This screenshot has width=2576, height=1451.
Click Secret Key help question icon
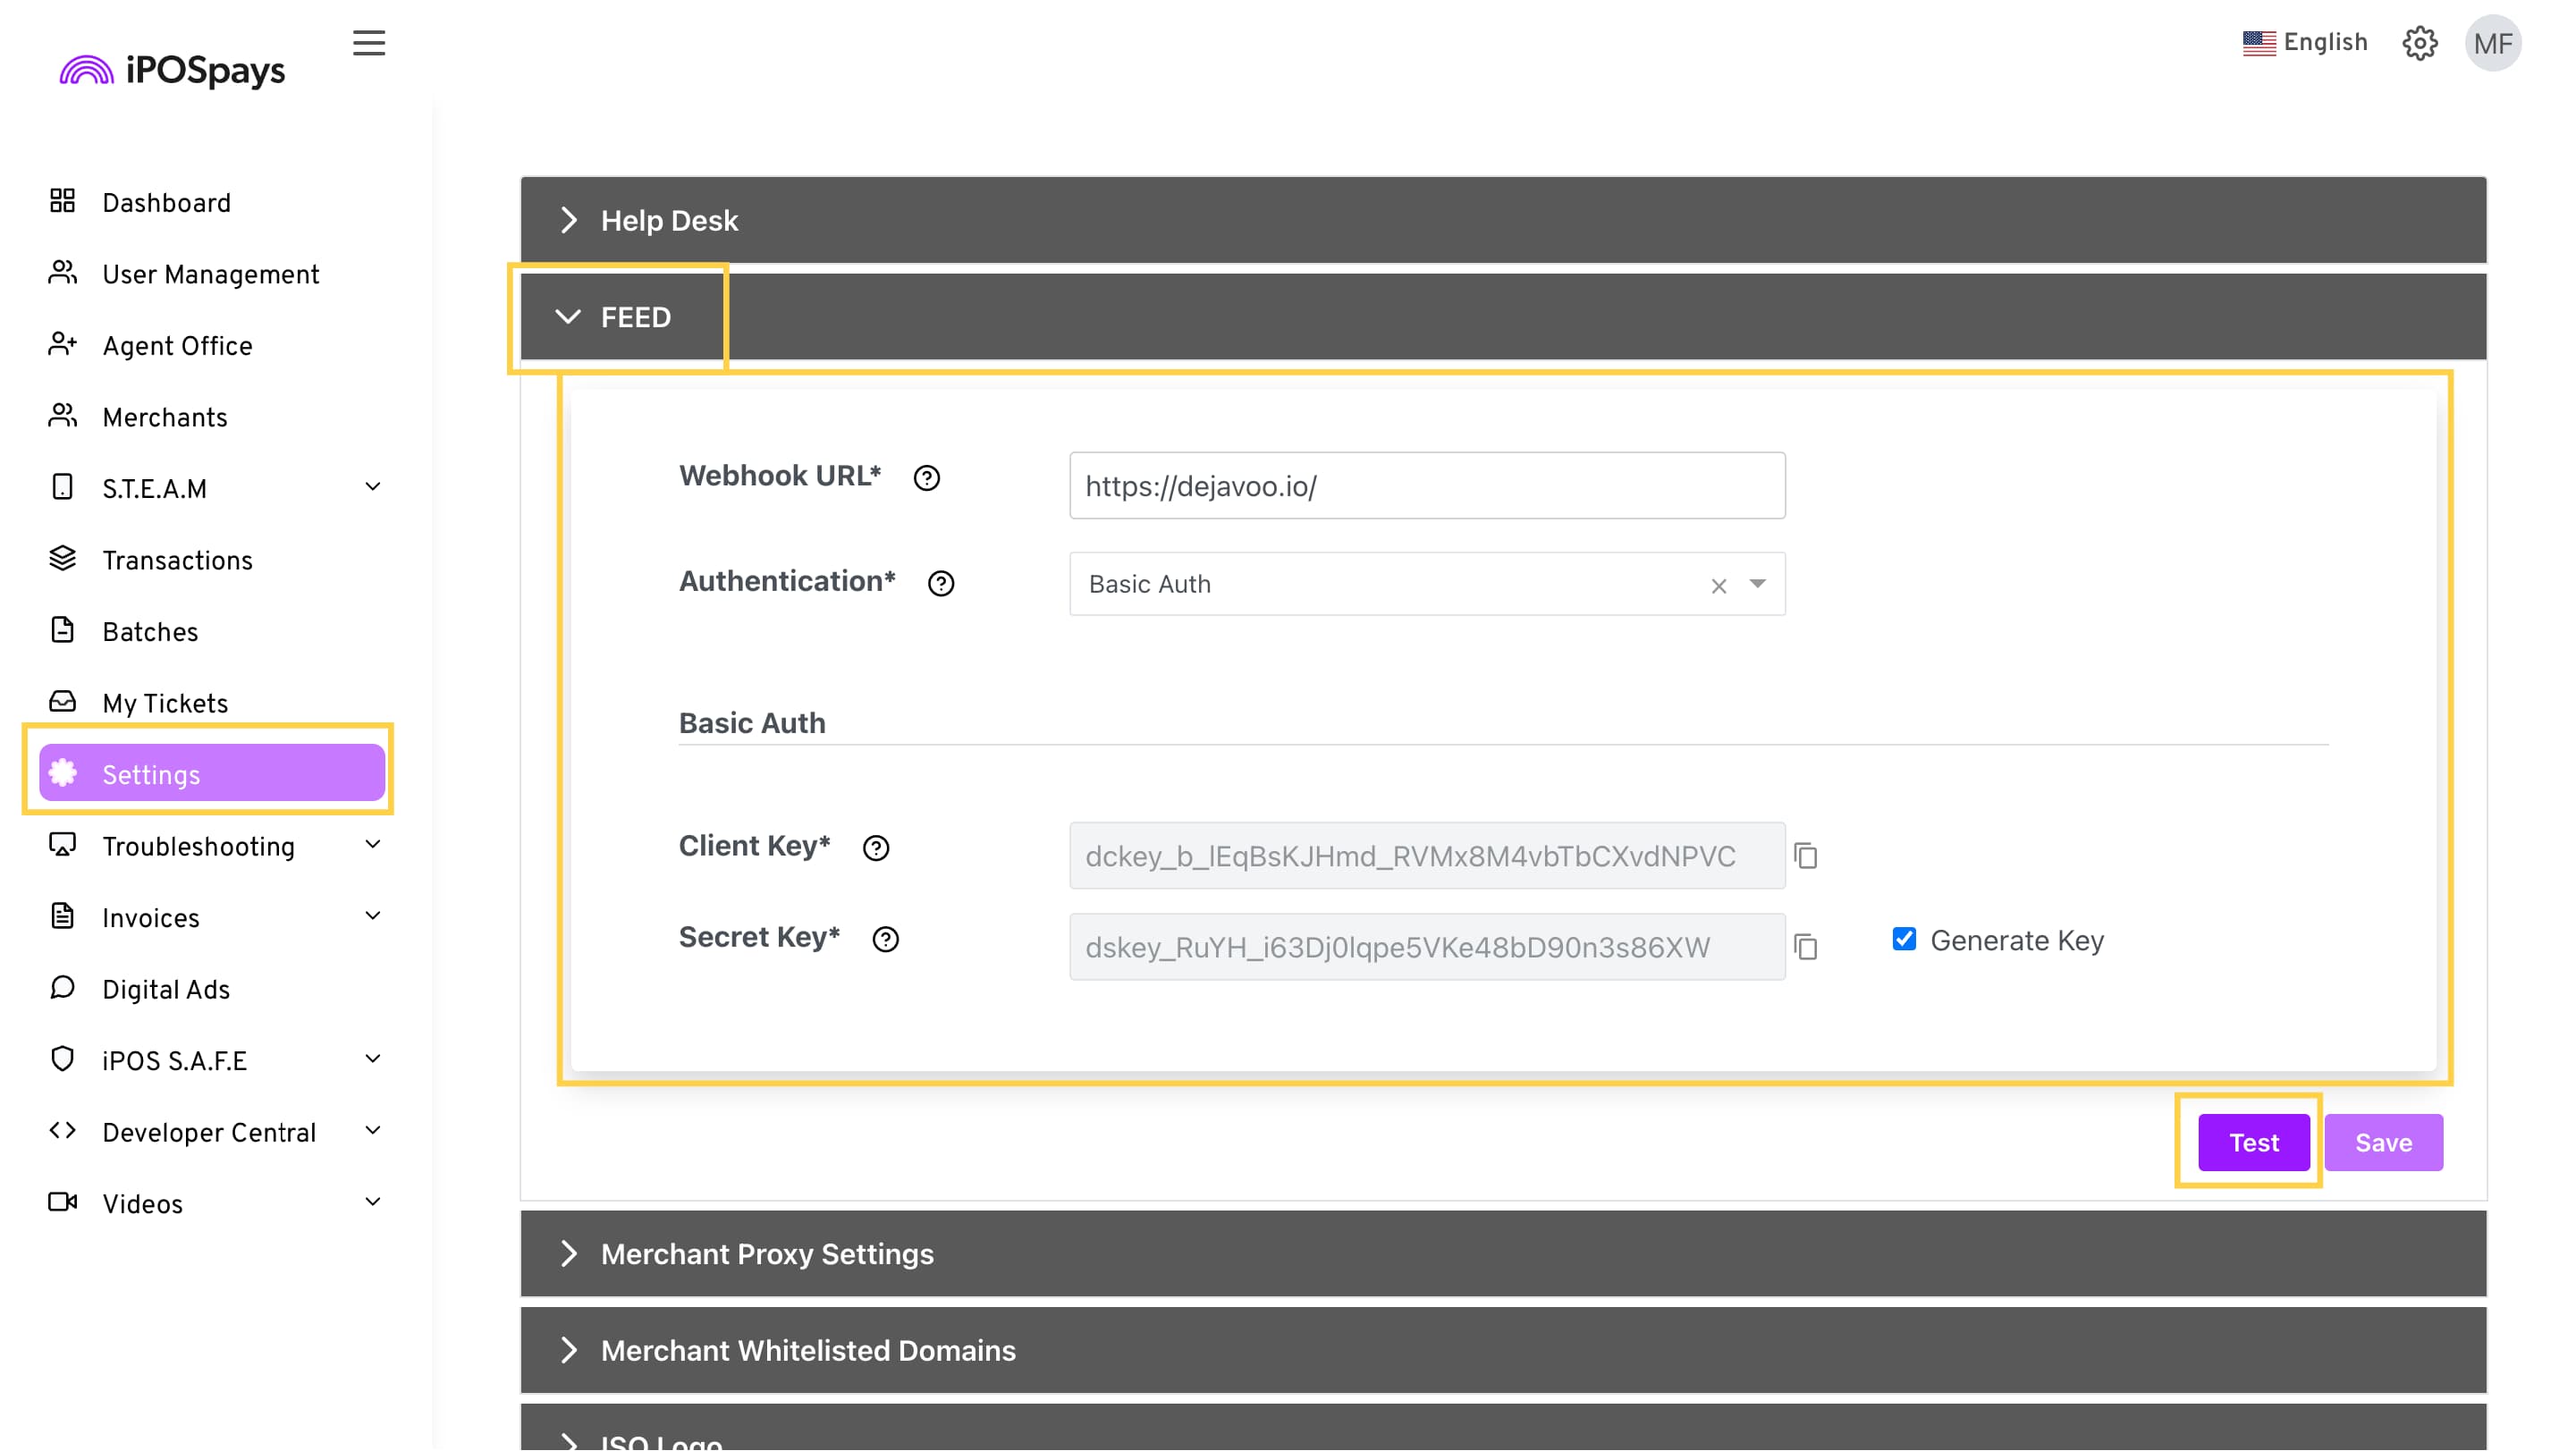[x=886, y=940]
